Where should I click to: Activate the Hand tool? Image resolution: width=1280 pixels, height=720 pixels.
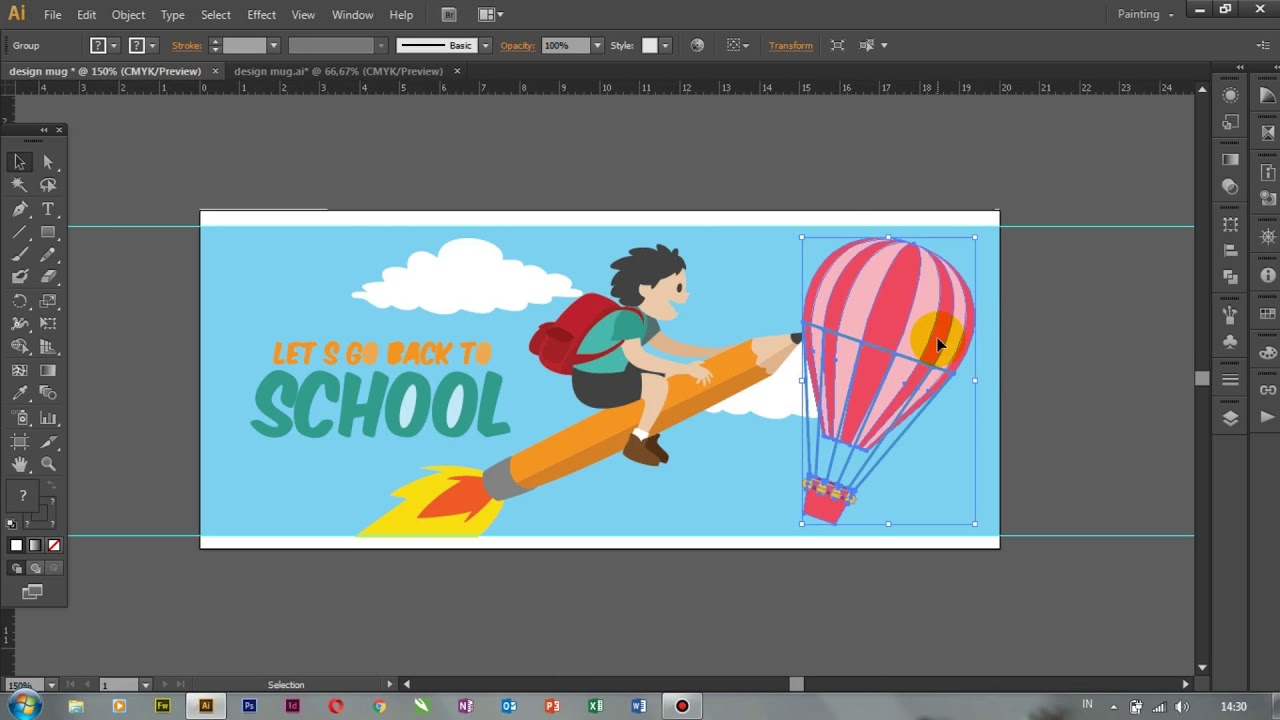pyautogui.click(x=19, y=464)
